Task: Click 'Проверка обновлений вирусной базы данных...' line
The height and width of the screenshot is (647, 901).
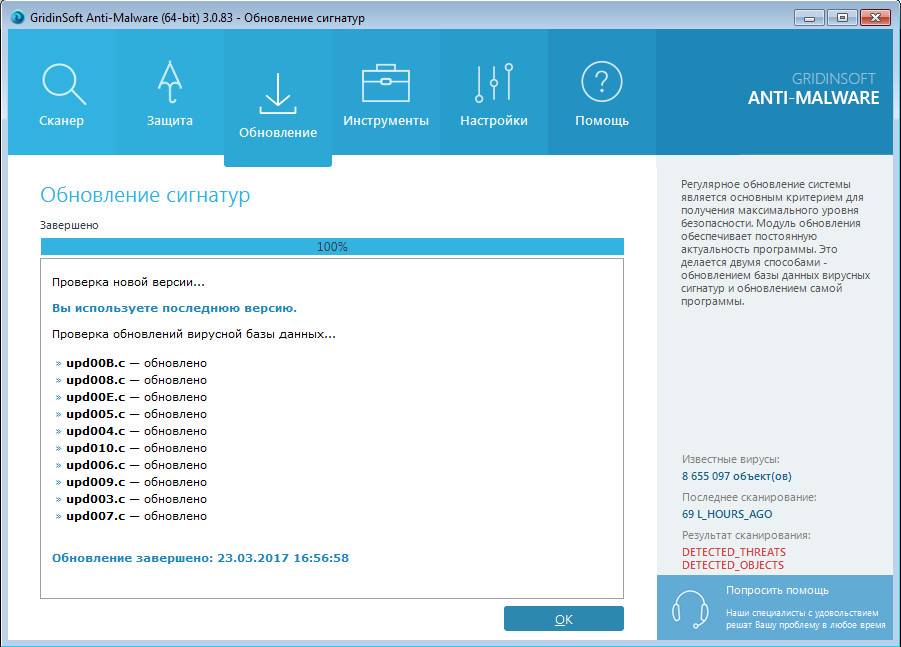Action: (194, 334)
